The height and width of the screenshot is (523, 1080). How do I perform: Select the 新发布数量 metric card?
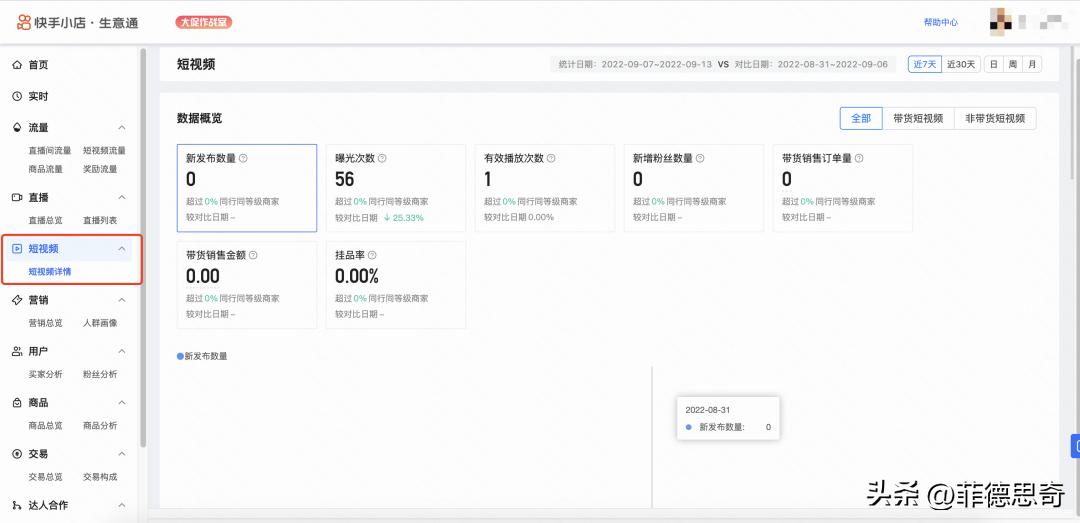coord(247,188)
